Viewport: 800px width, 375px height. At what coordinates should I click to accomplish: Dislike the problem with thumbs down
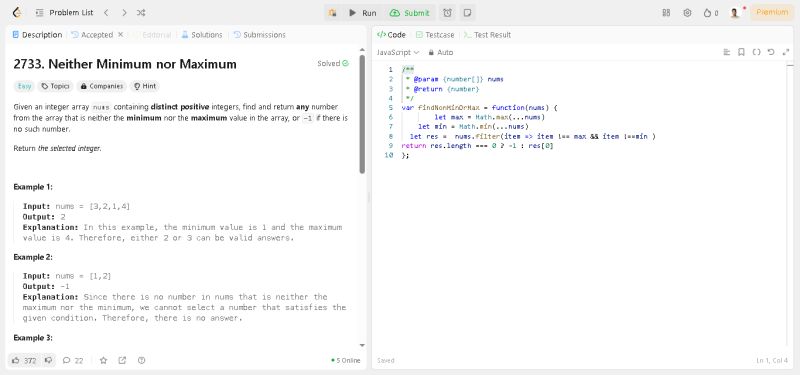48,360
